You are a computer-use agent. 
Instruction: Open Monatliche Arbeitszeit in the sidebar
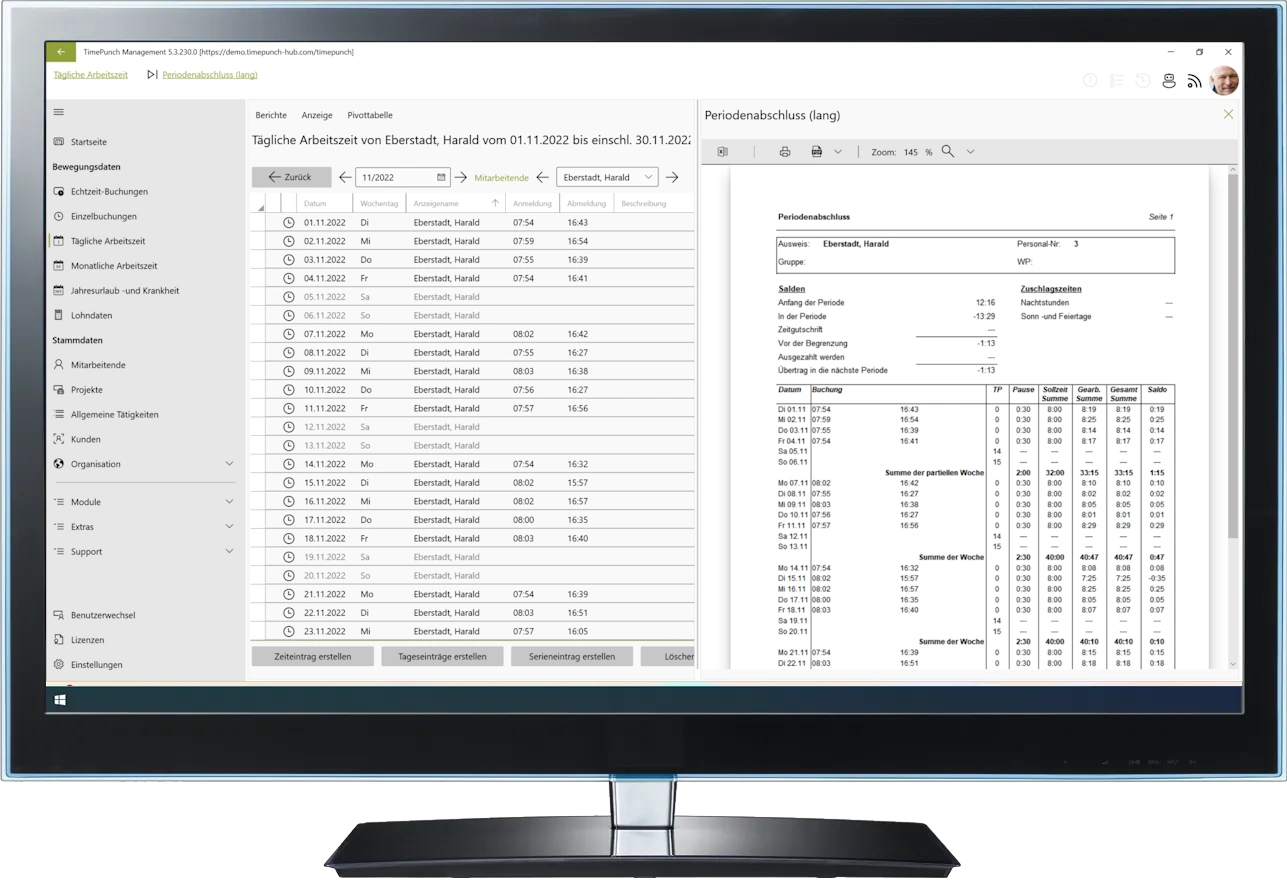point(105,266)
